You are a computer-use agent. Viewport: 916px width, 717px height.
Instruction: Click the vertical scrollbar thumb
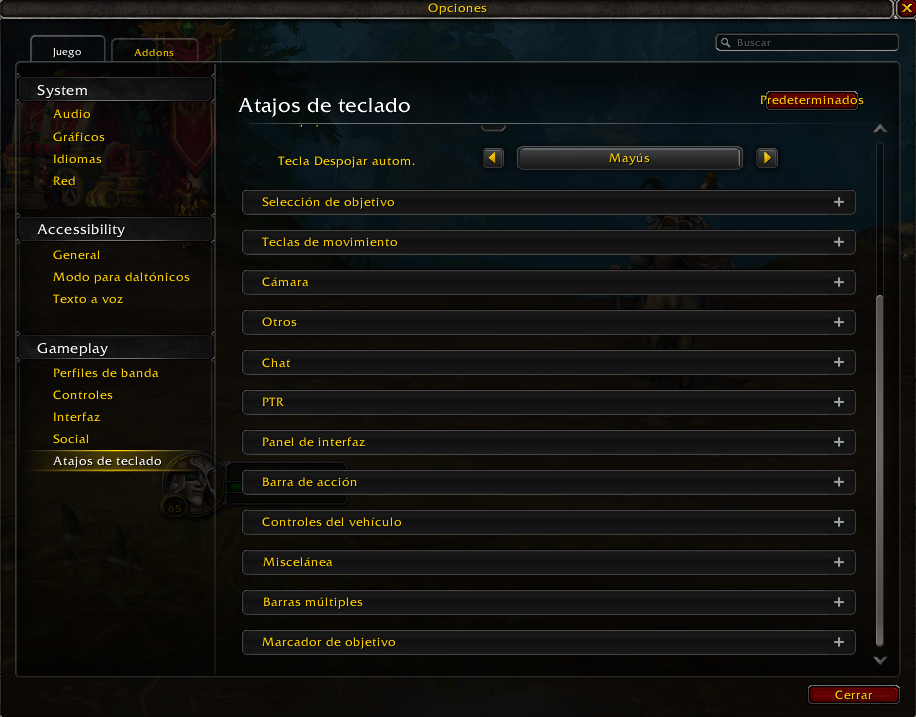pyautogui.click(x=879, y=470)
